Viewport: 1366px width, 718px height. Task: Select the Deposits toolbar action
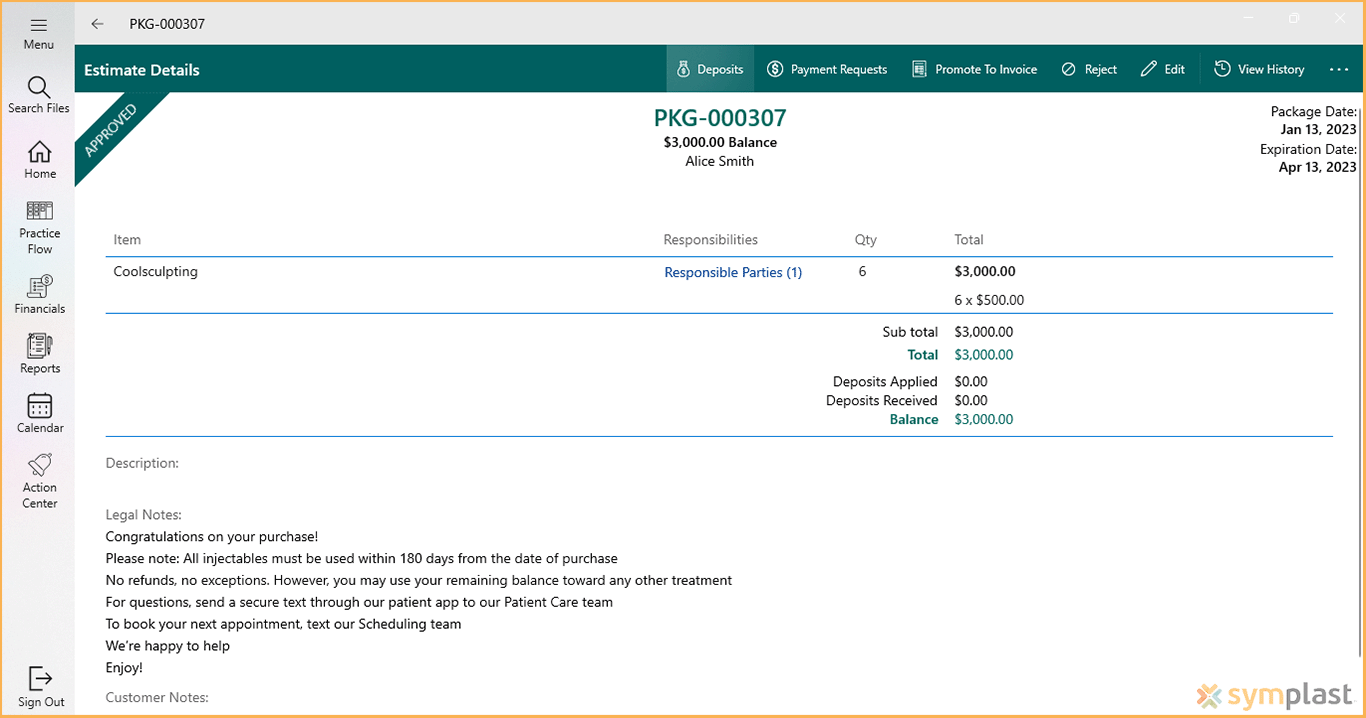coord(710,69)
